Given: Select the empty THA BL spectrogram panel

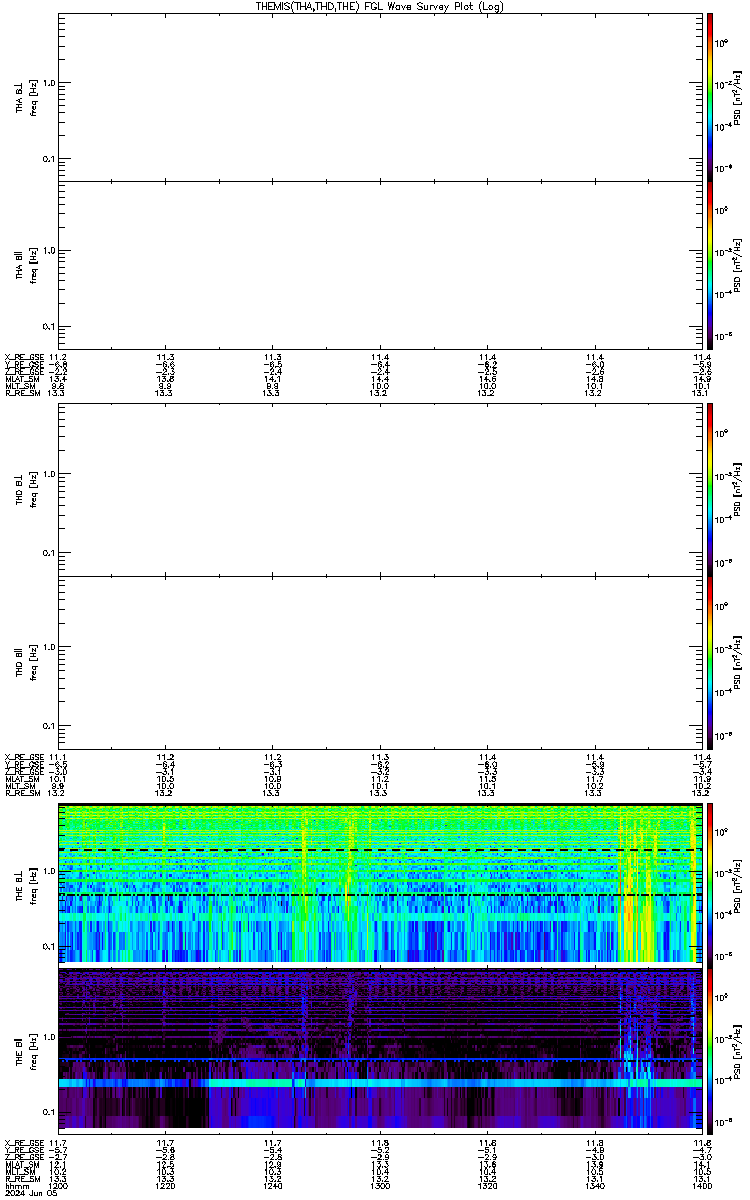Looking at the screenshot, I should [x=378, y=97].
